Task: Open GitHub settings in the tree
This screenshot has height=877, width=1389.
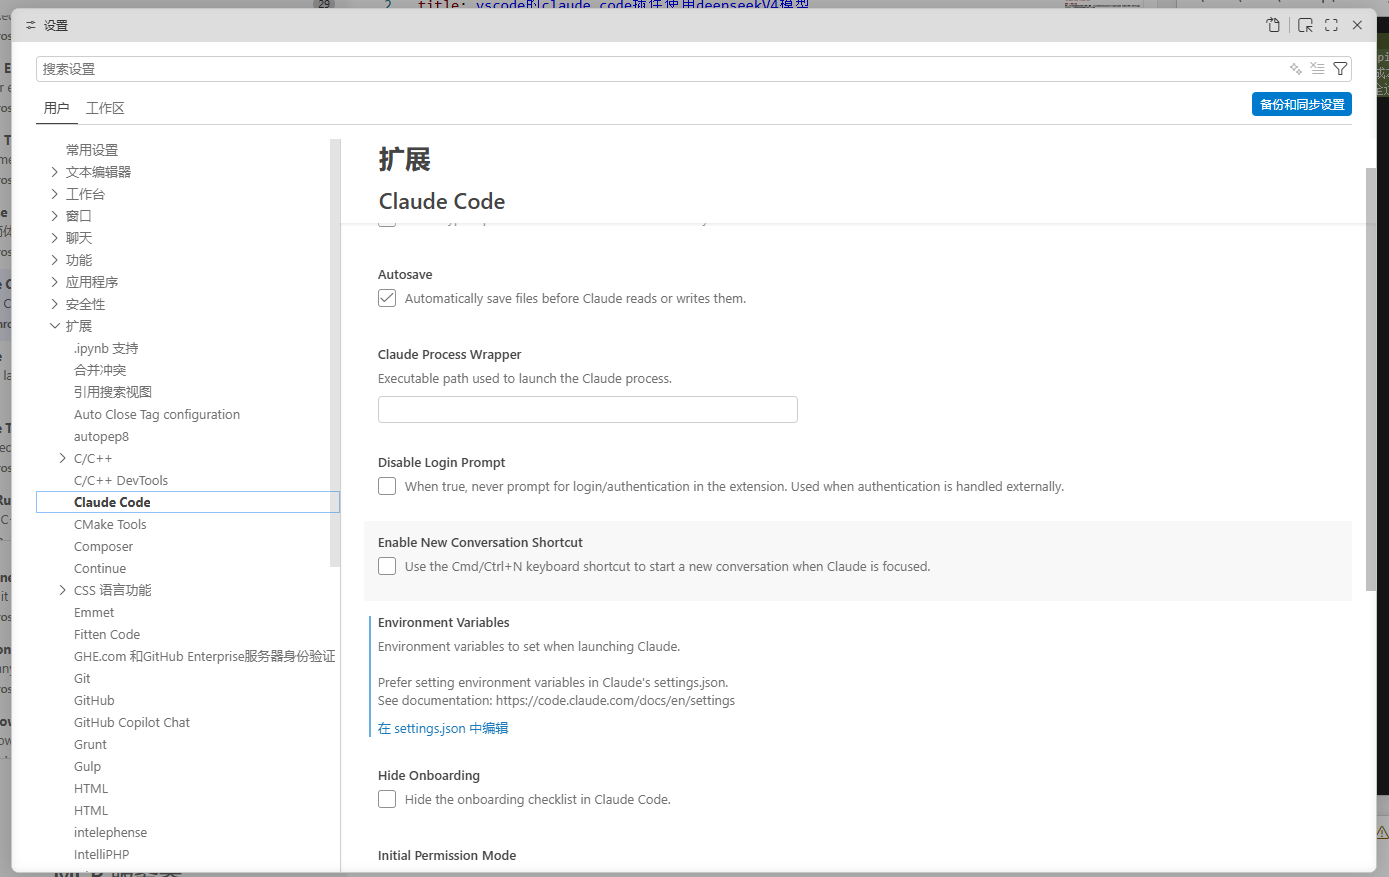Action: click(x=94, y=700)
